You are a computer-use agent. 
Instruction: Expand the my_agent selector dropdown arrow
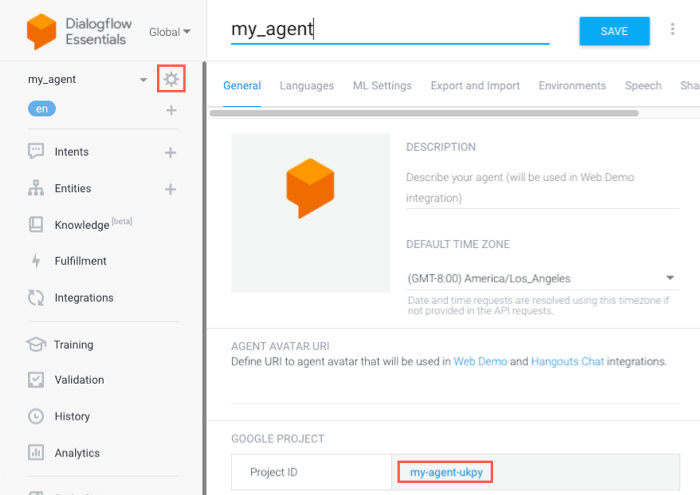pos(143,80)
